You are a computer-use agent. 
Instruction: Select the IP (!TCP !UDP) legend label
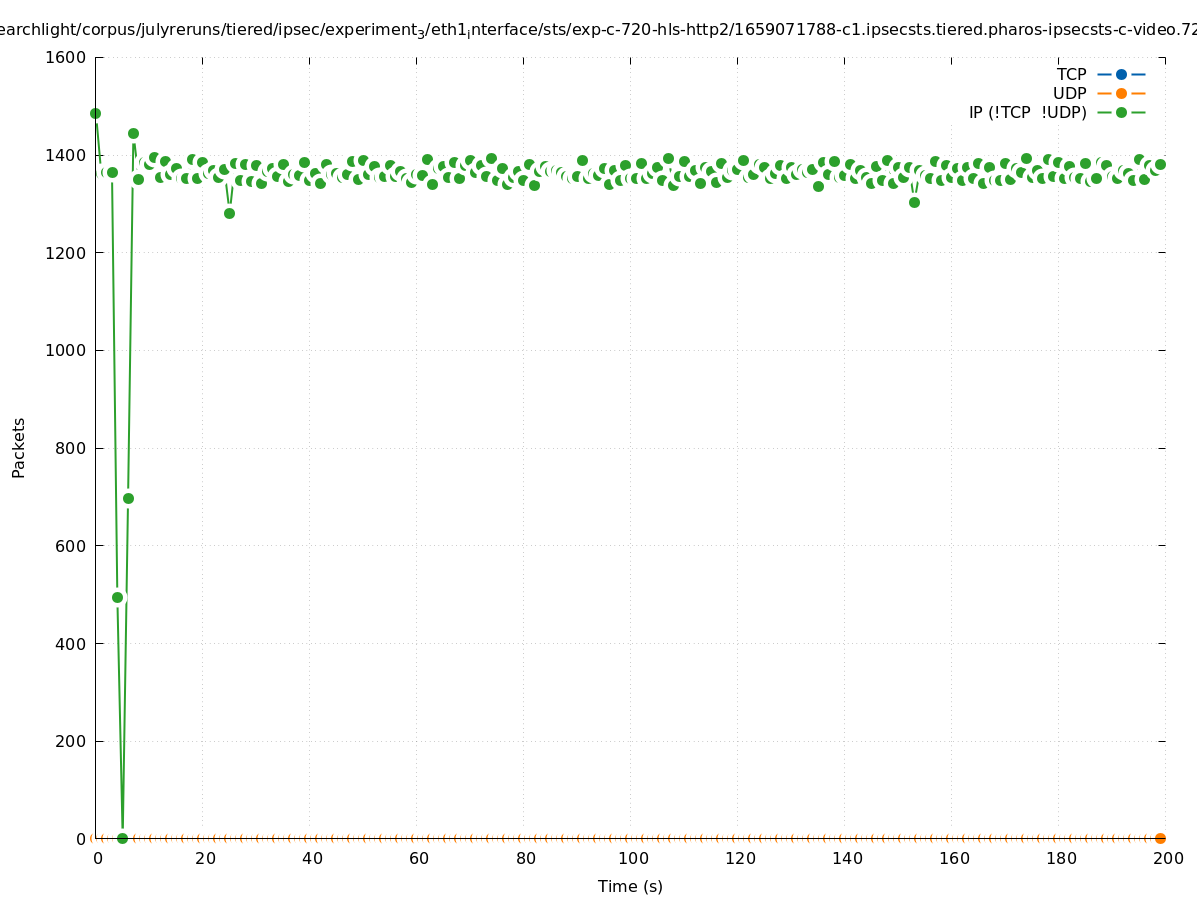tap(1027, 112)
